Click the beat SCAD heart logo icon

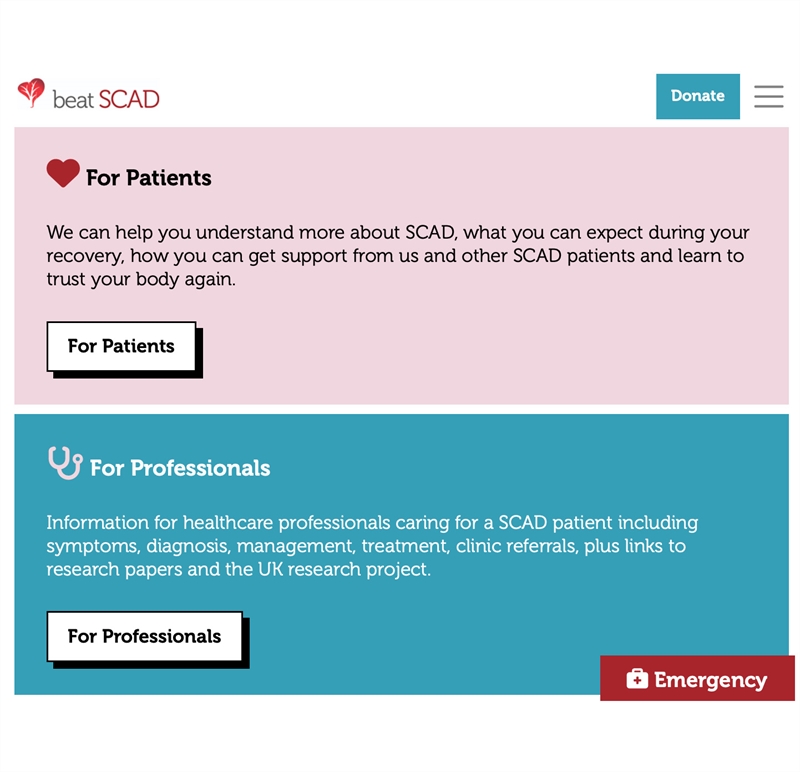point(31,93)
